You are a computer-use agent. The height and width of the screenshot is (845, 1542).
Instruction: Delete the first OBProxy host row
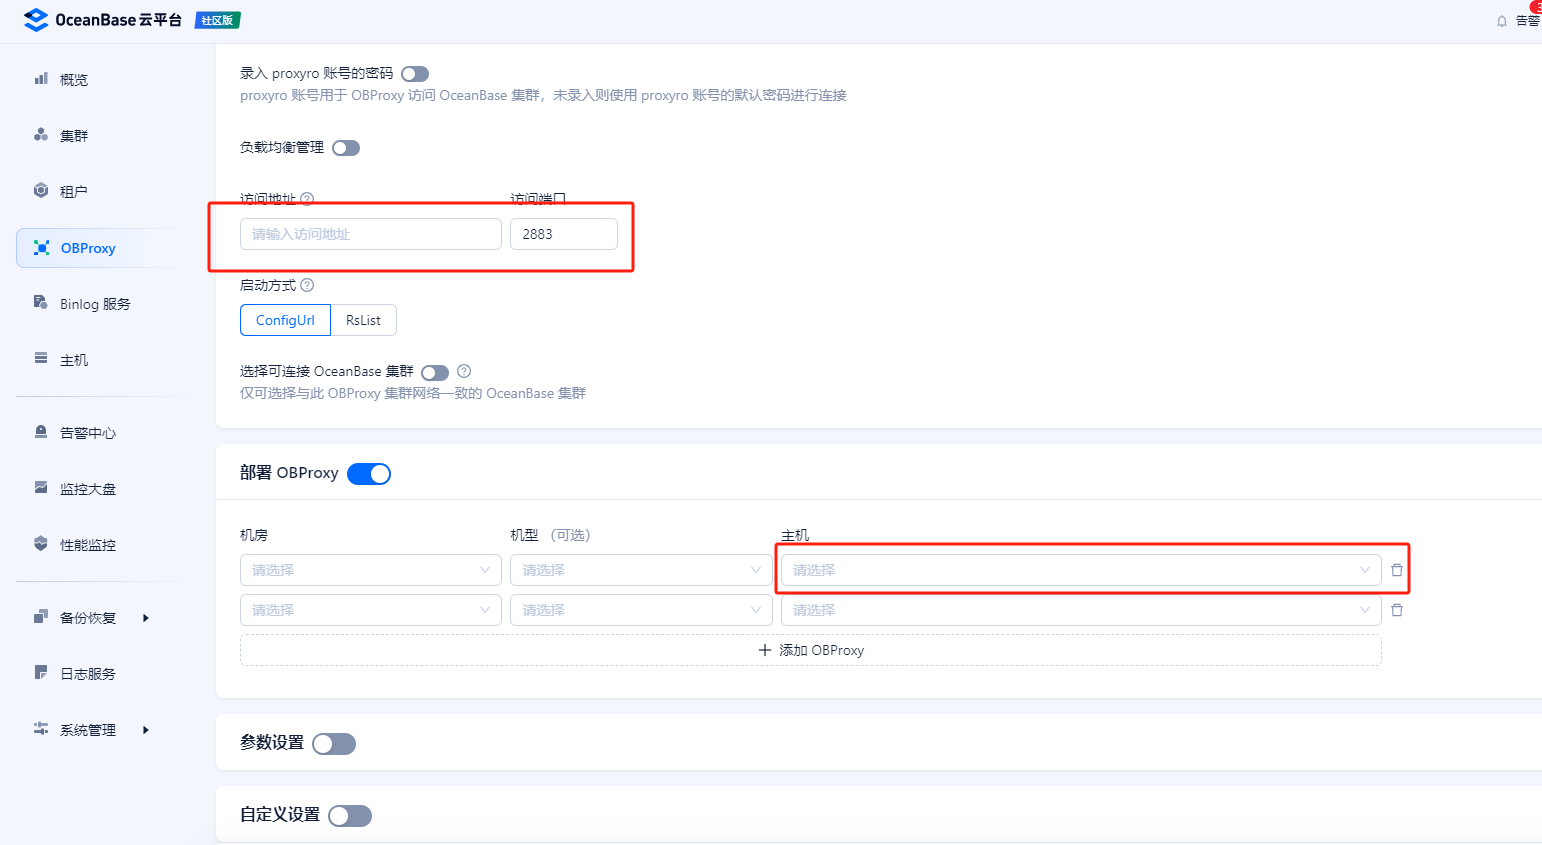1397,570
